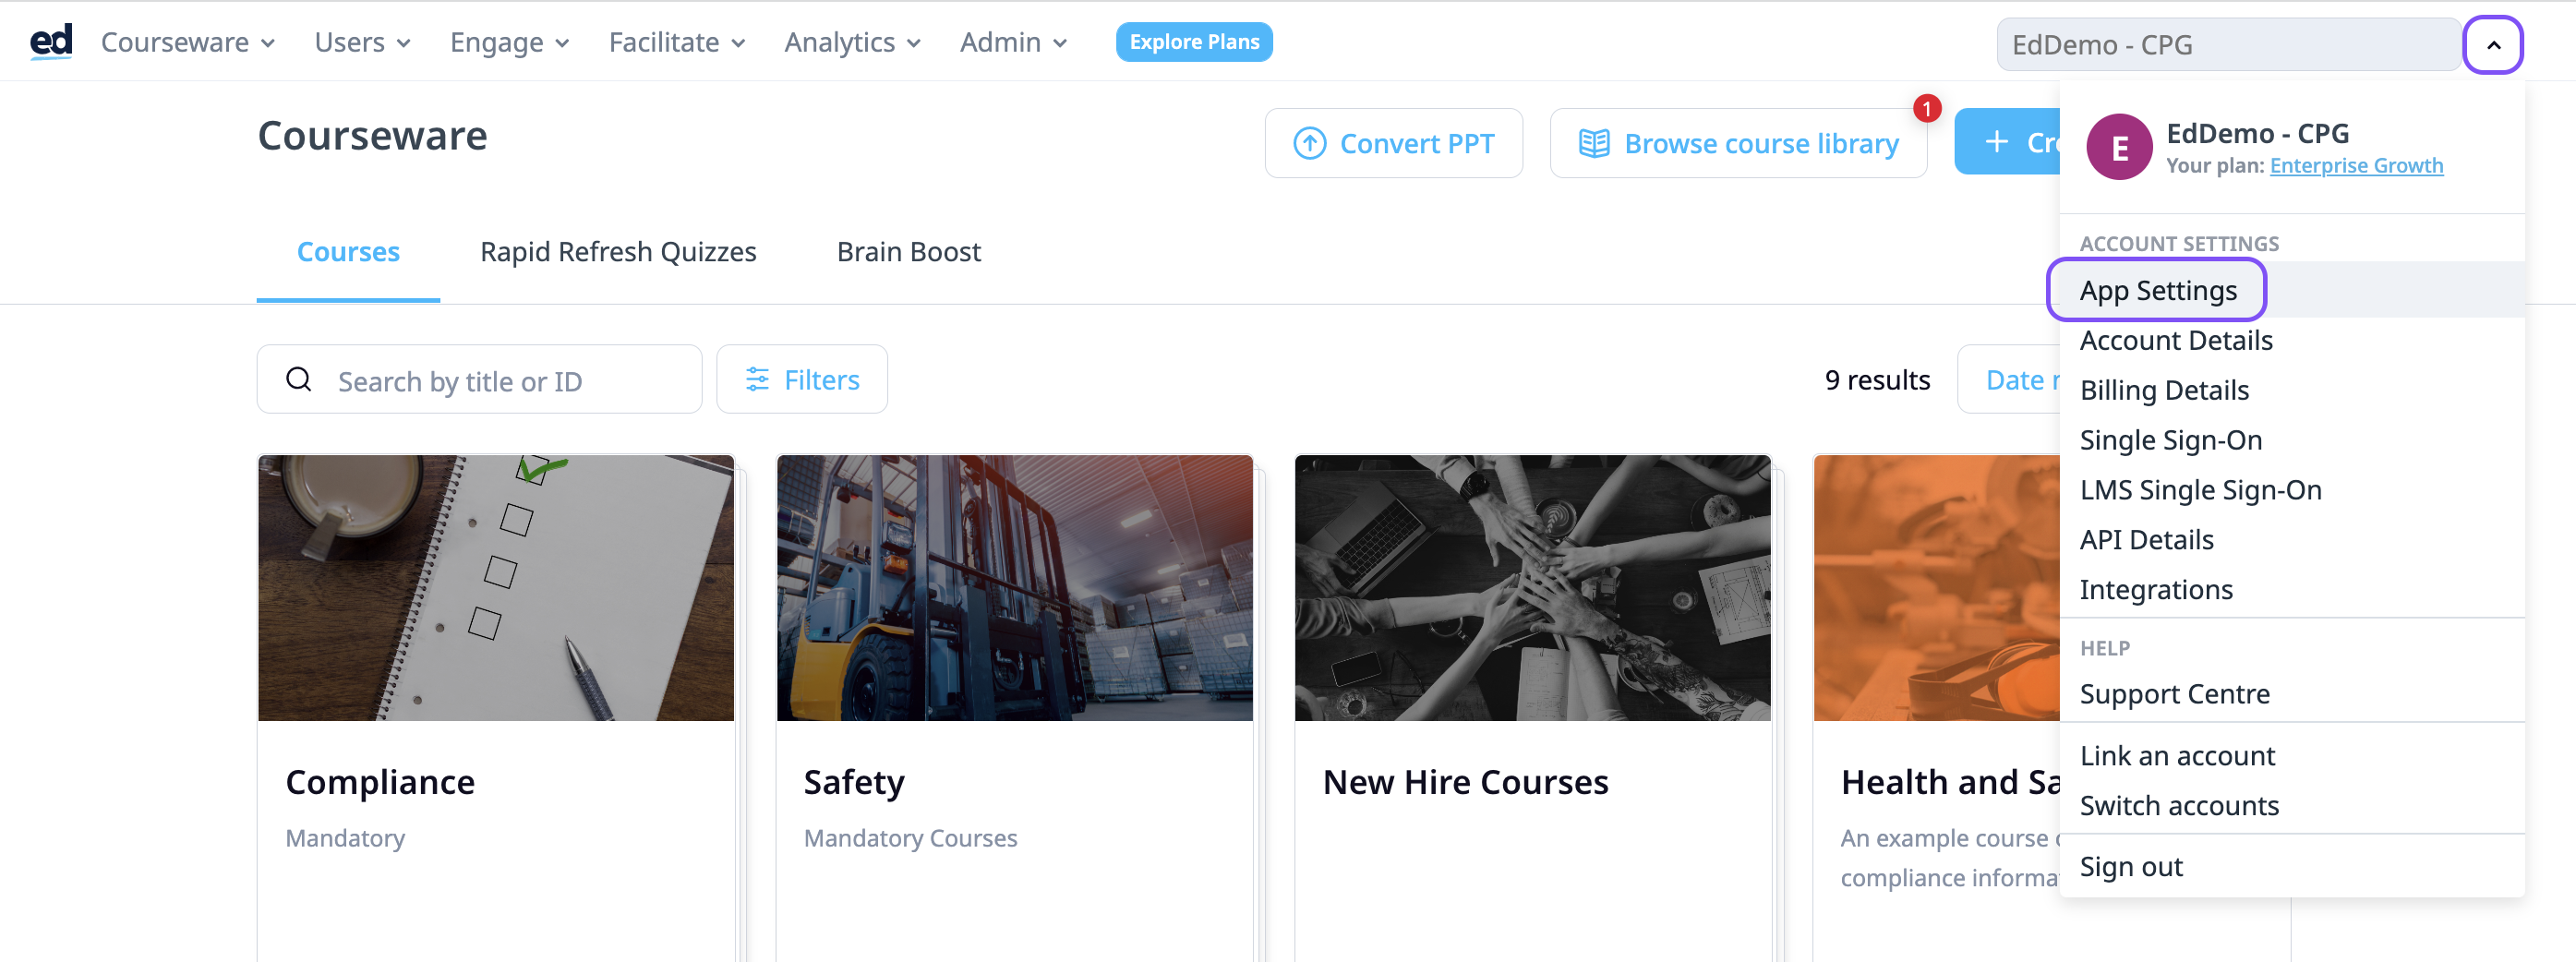Click the magnifier search icon

tap(299, 380)
